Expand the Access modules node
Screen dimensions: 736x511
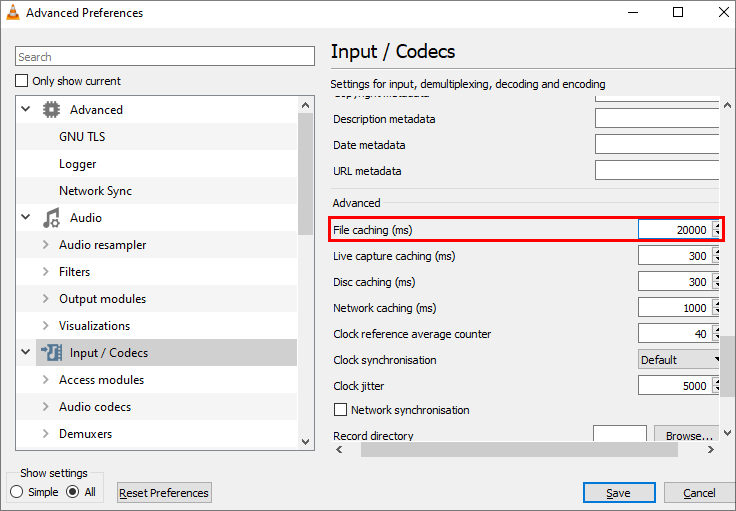(45, 380)
